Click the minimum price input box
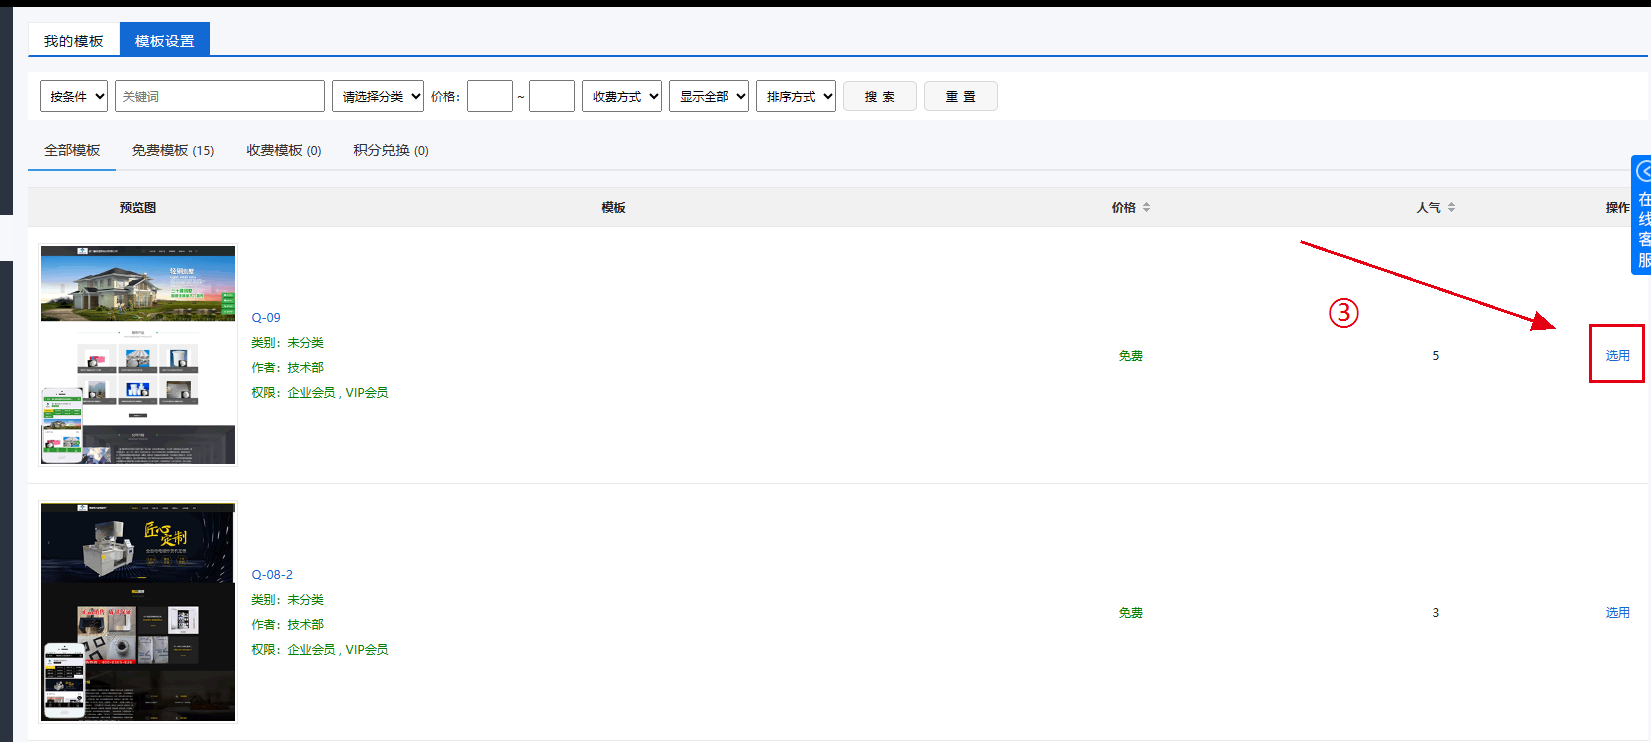Screen dimensions: 1651x742 (490, 96)
